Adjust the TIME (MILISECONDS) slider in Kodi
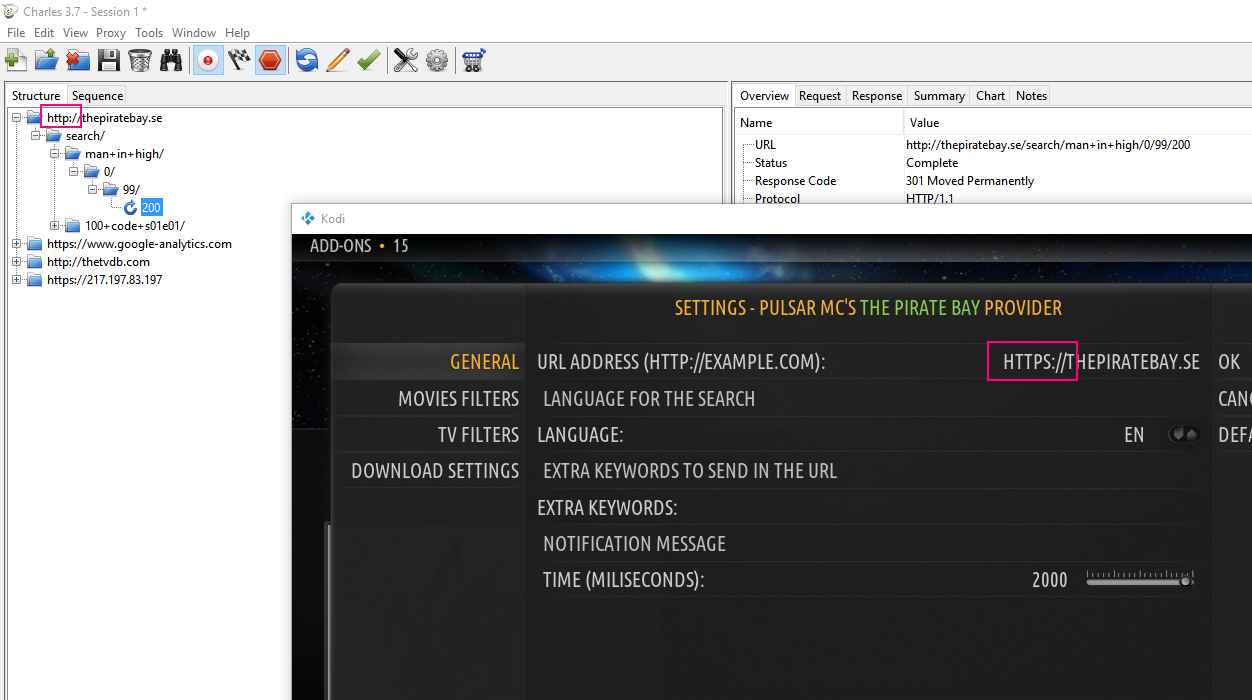The image size is (1252, 700). tap(1140, 579)
